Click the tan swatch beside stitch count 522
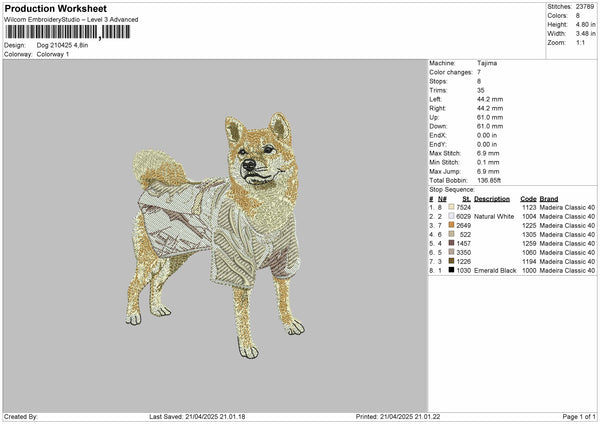This screenshot has width=600, height=424. click(x=451, y=234)
